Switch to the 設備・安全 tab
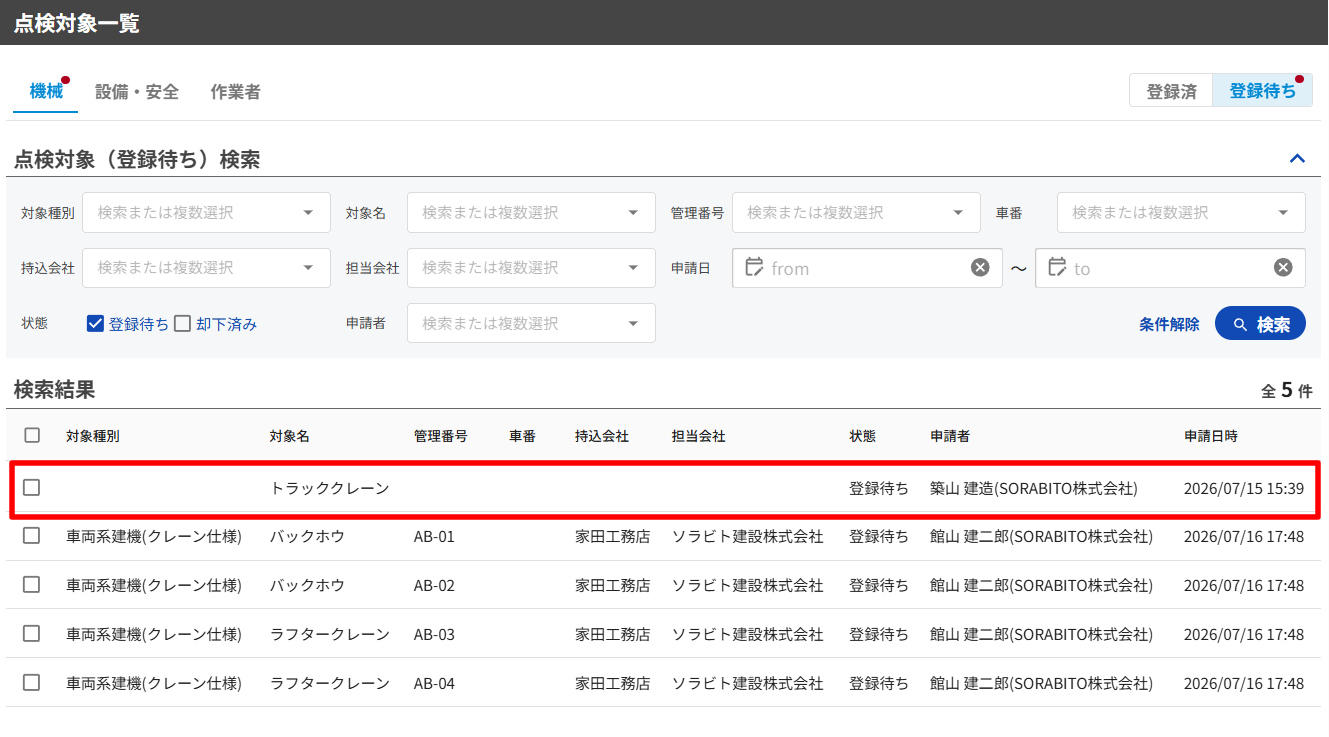The width and height of the screenshot is (1329, 737). tap(137, 92)
